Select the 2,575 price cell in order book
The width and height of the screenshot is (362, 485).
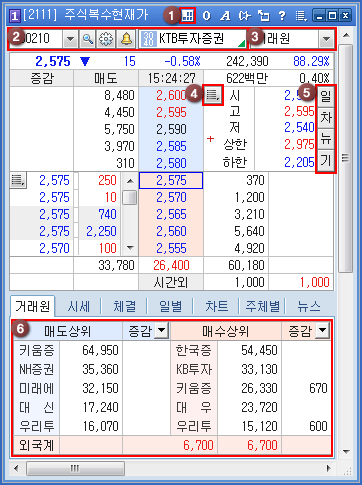click(171, 180)
